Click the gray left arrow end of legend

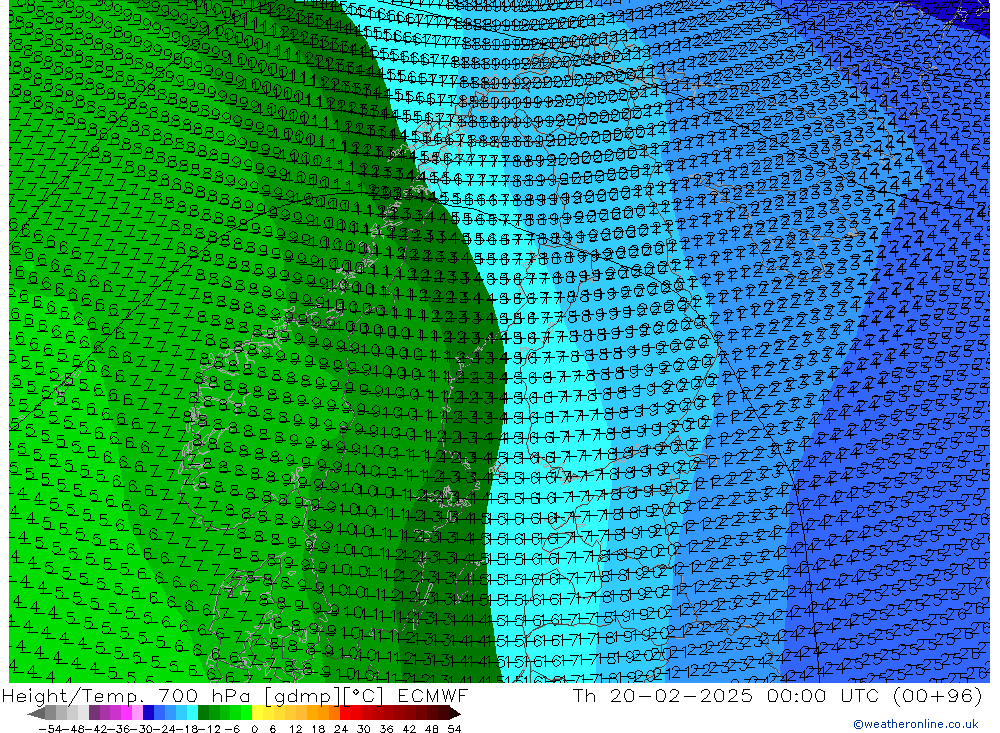(36, 713)
